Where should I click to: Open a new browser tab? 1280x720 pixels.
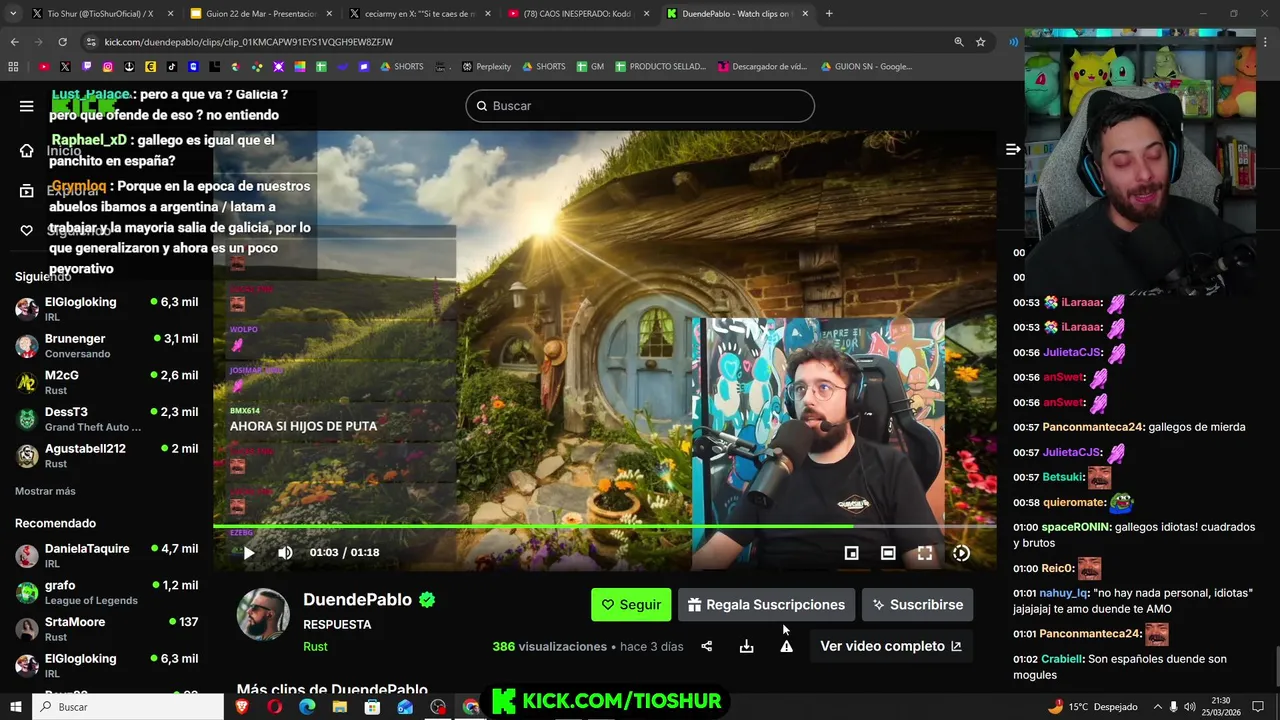[829, 14]
